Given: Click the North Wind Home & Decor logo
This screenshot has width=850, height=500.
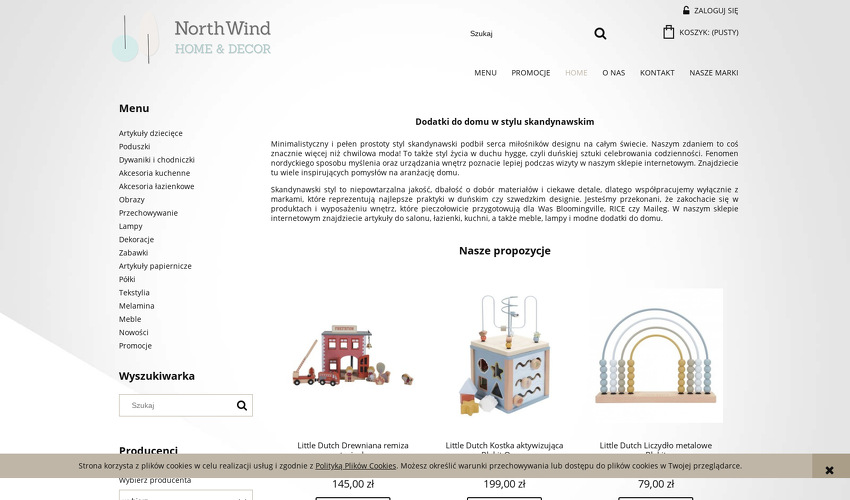Looking at the screenshot, I should coord(191,38).
